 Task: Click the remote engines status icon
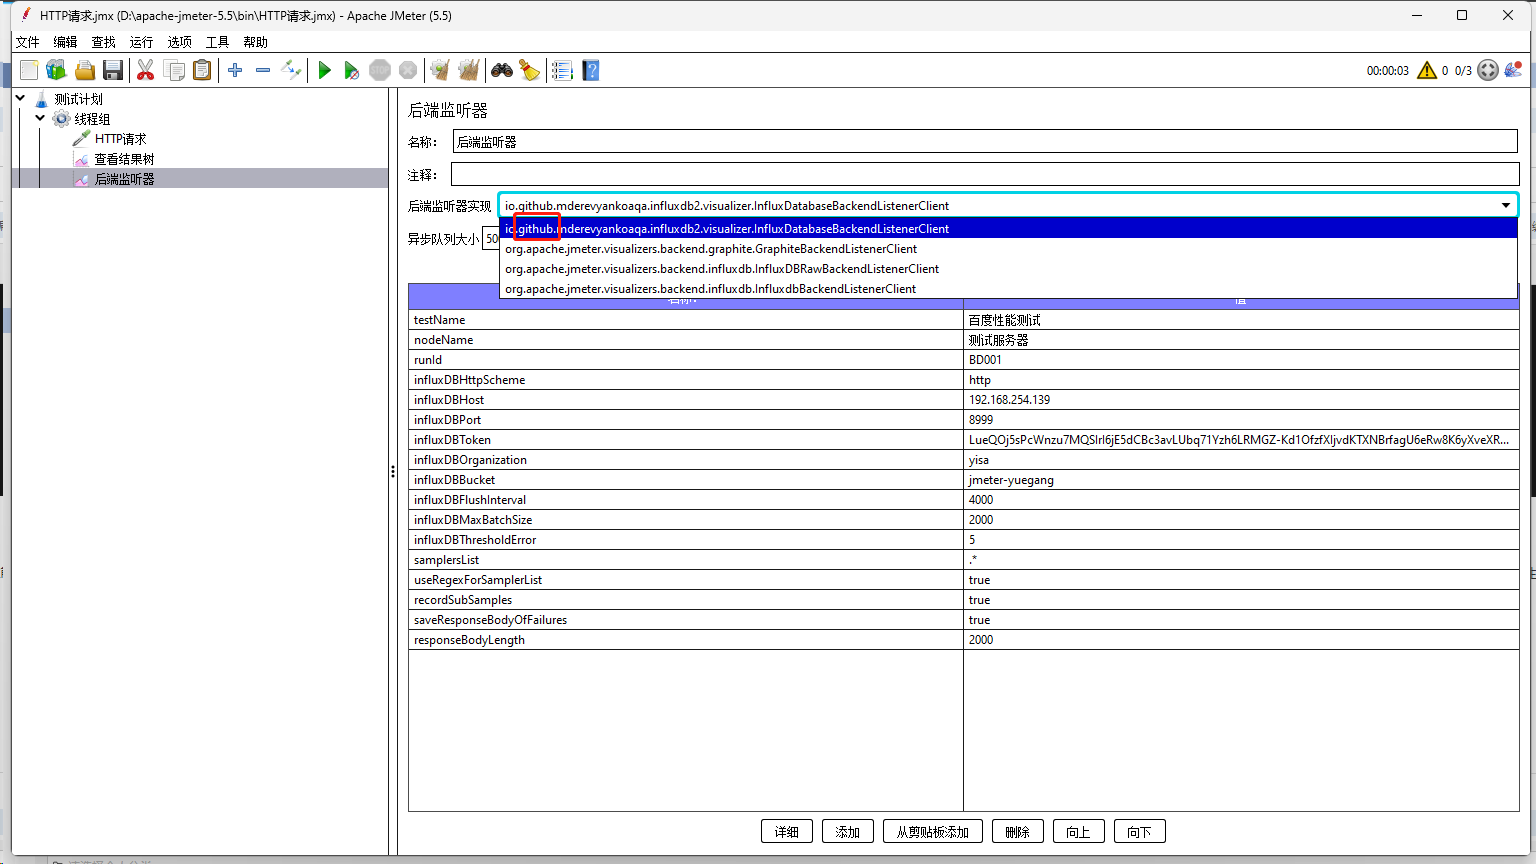[1488, 70]
